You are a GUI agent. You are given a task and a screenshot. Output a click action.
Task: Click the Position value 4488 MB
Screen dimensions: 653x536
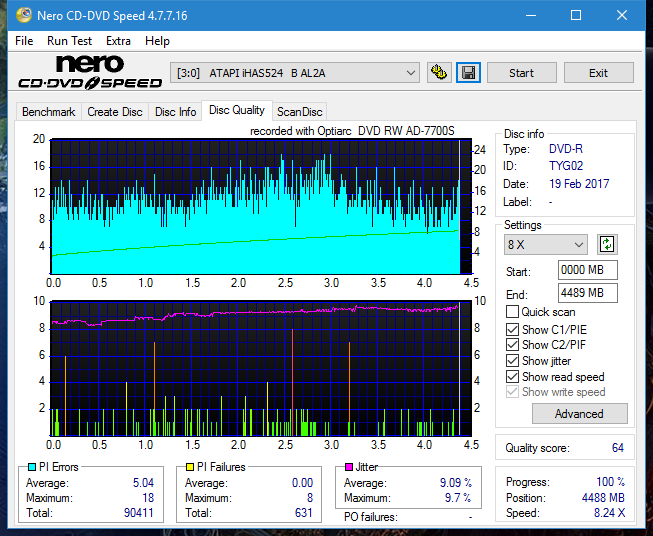tap(603, 498)
